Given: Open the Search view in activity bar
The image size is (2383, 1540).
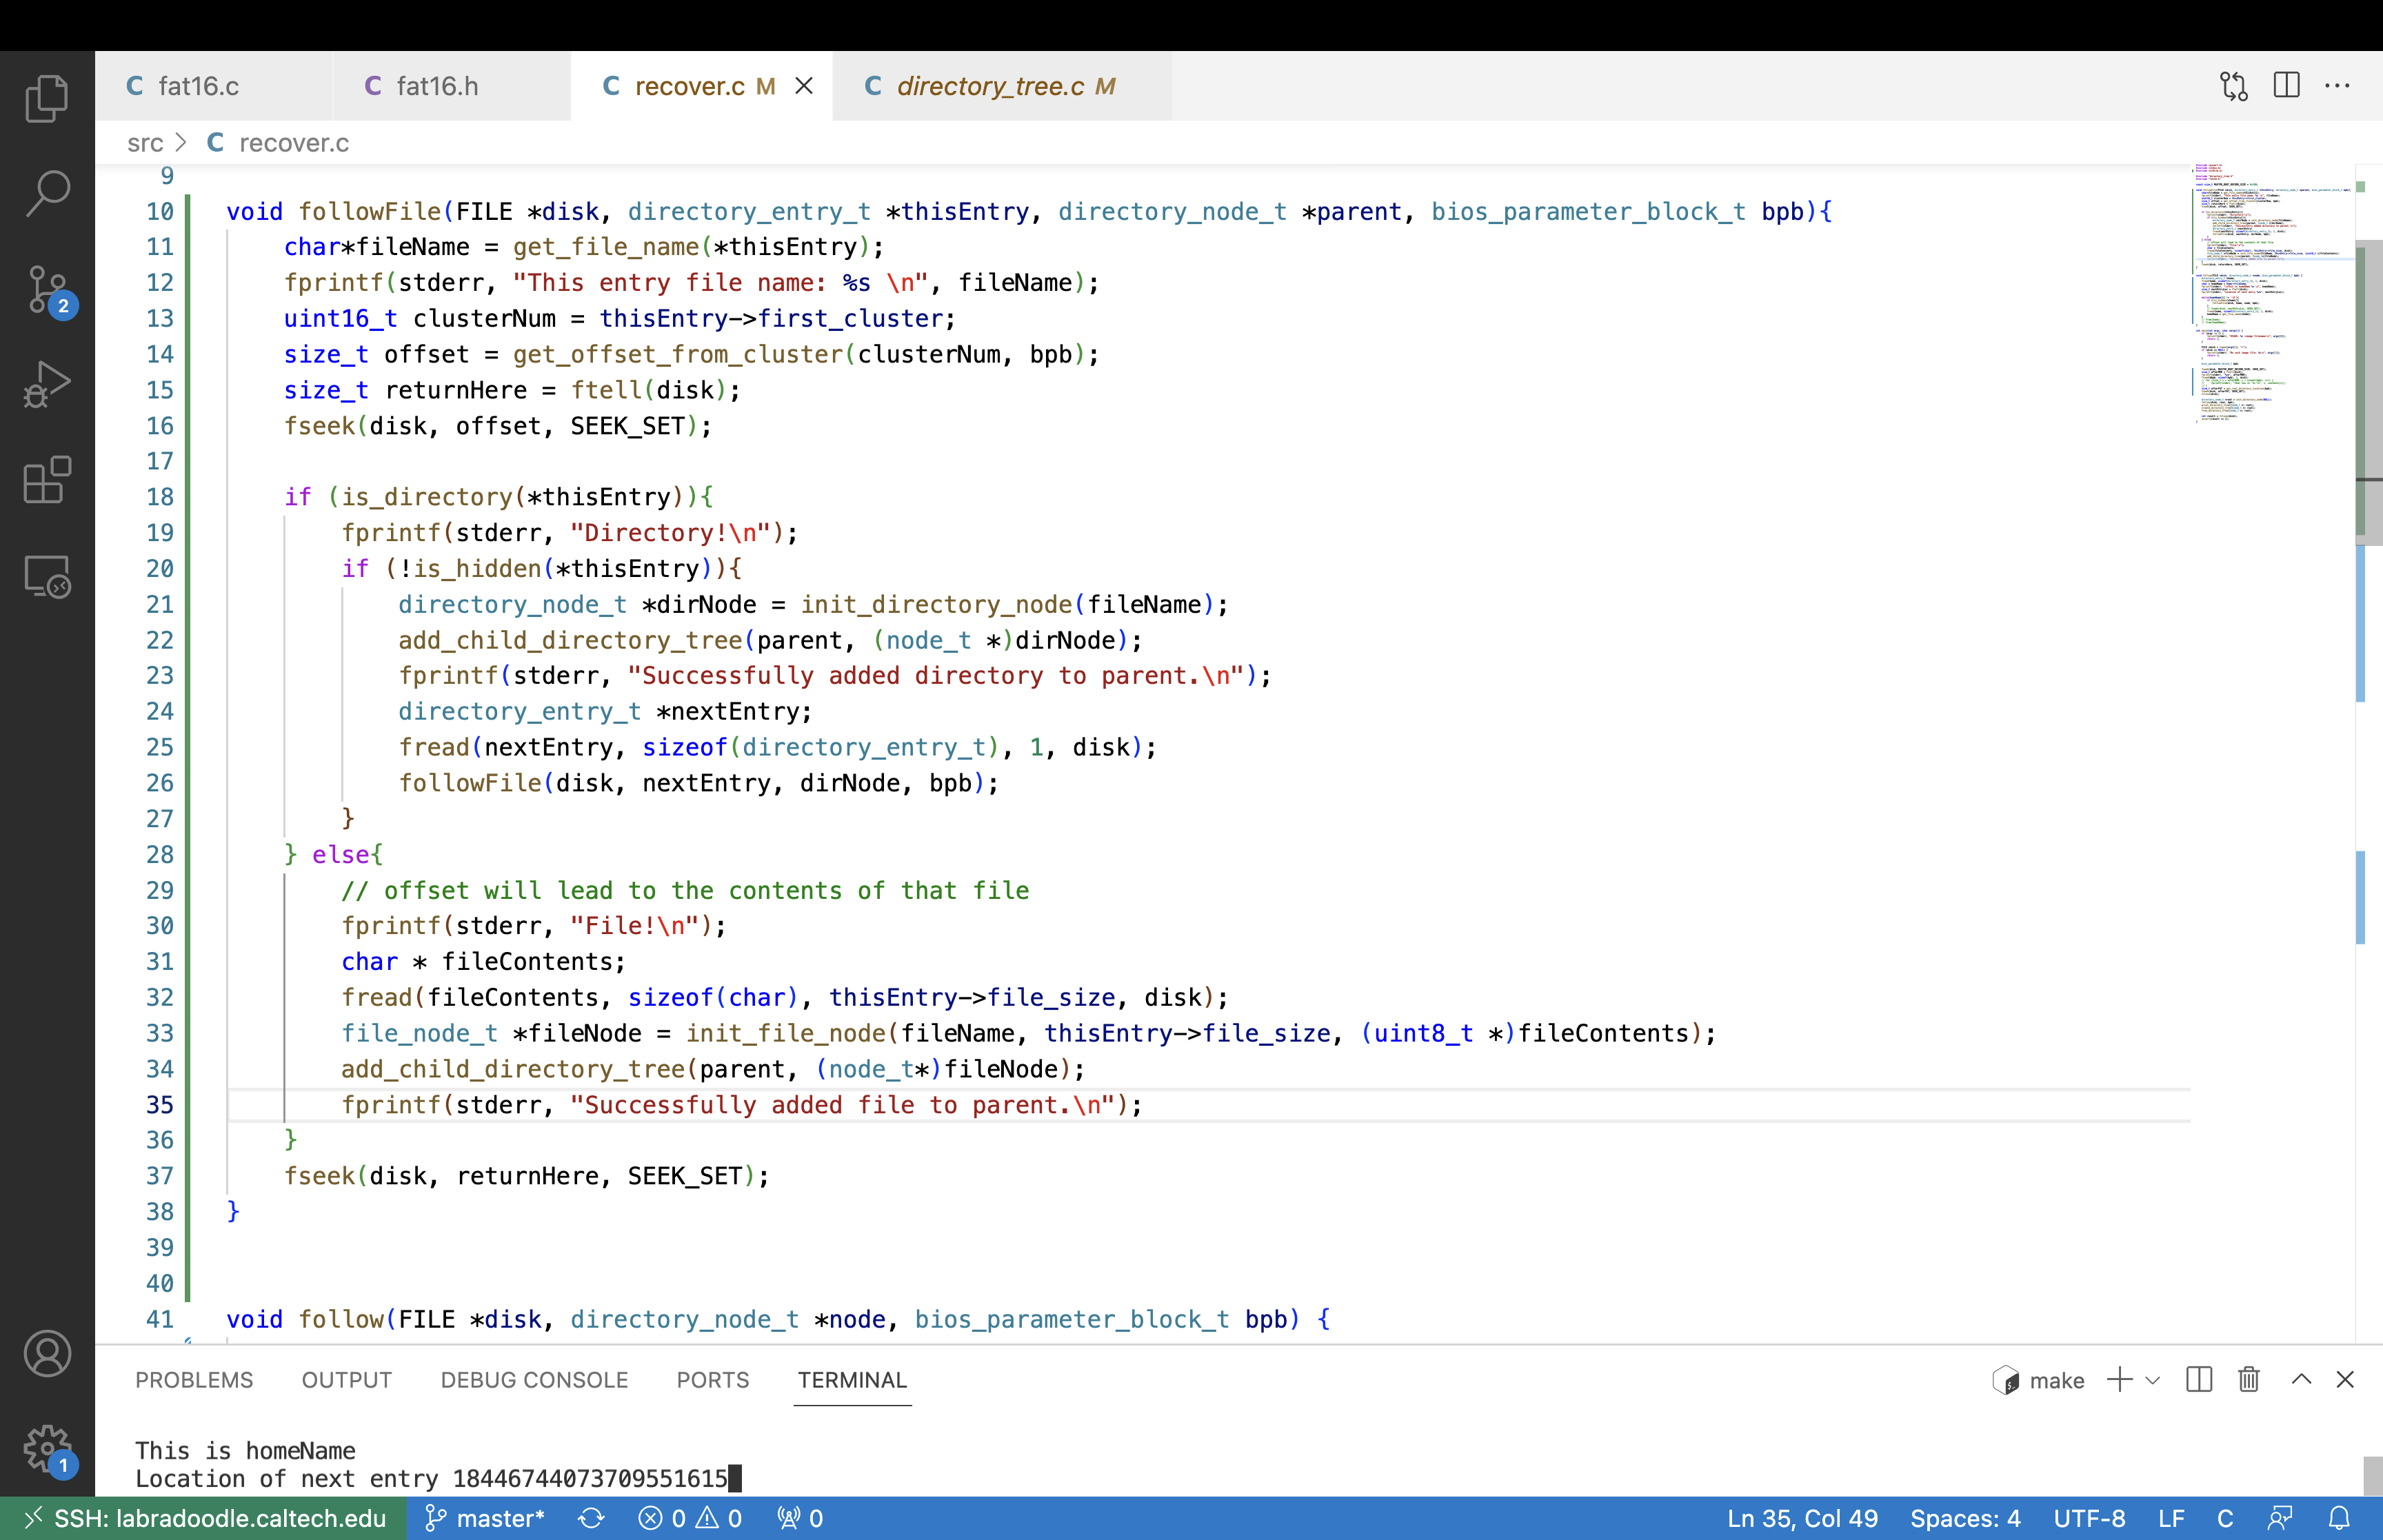Looking at the screenshot, I should [x=47, y=193].
